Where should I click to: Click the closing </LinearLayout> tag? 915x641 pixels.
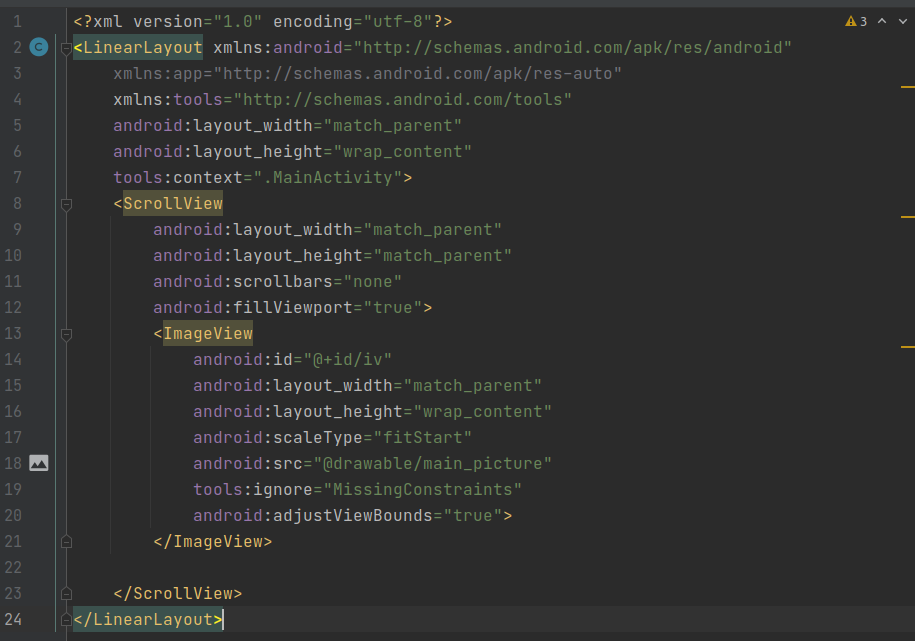(148, 619)
